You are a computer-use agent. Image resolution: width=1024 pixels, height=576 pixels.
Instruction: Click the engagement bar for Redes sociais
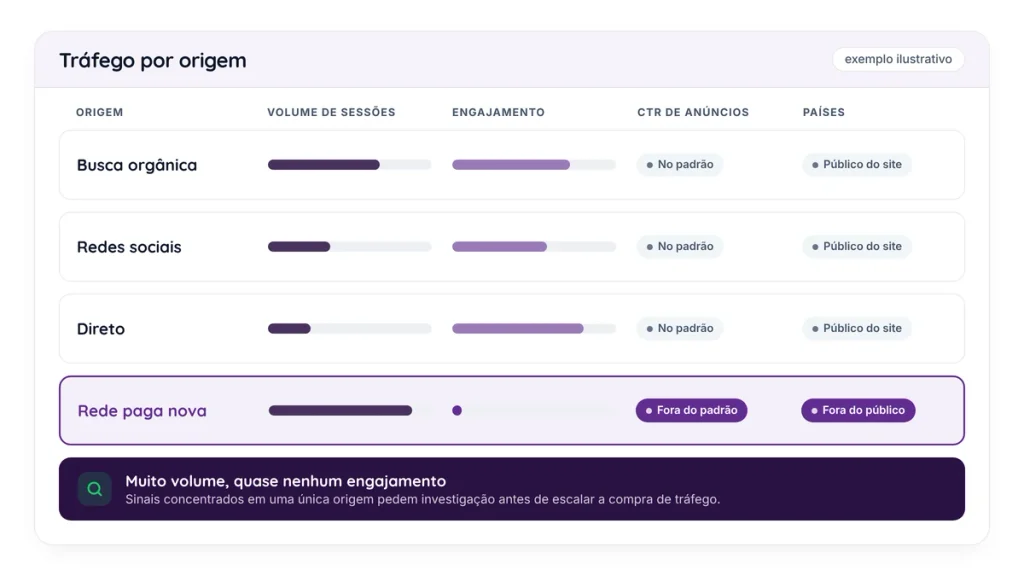(534, 246)
